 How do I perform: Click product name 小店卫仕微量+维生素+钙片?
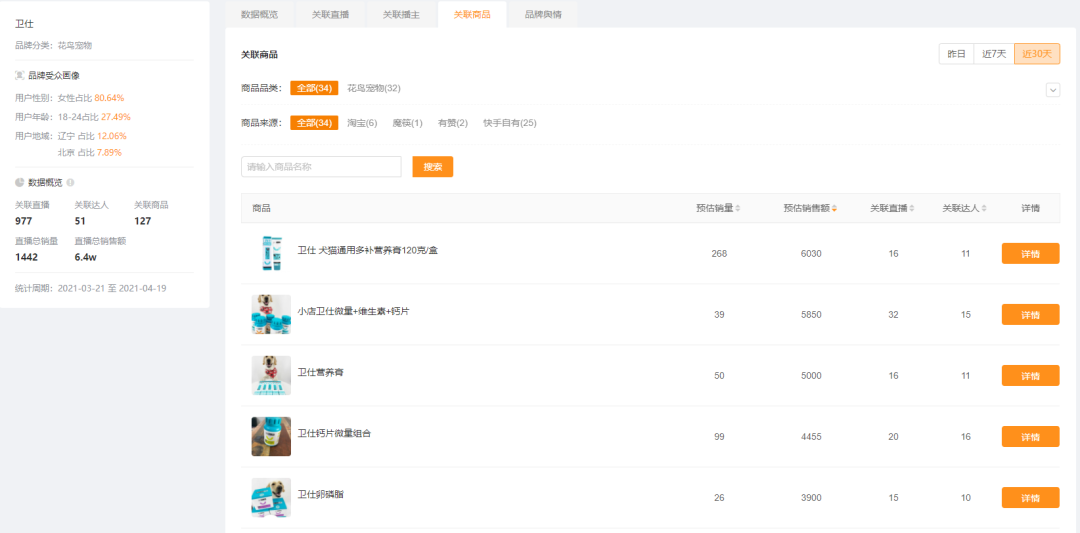click(x=353, y=312)
